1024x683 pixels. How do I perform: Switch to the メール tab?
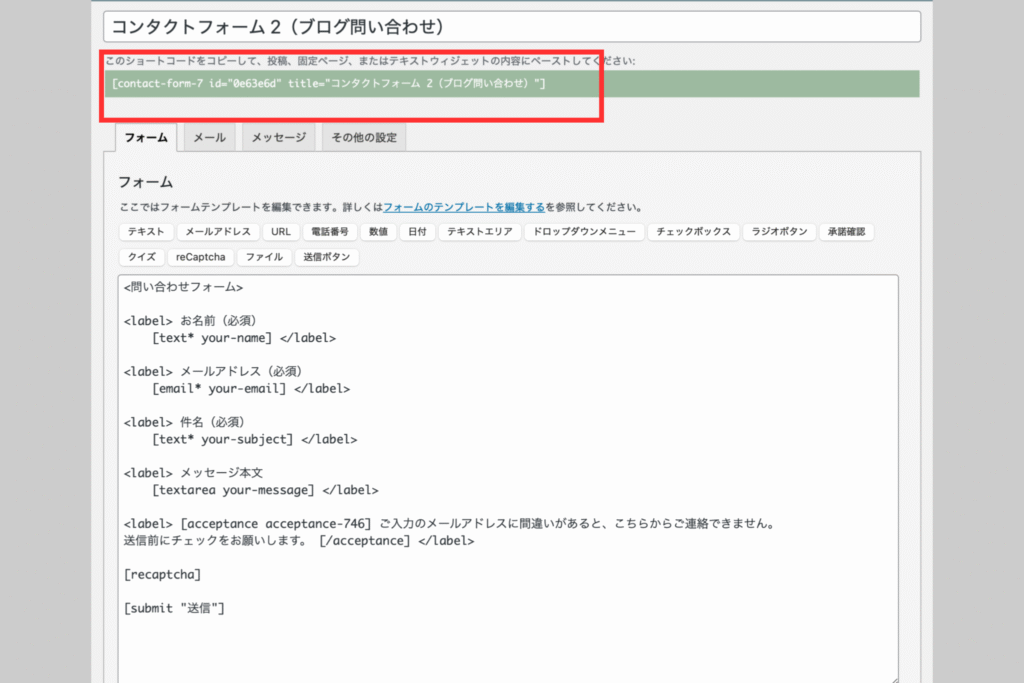[209, 137]
